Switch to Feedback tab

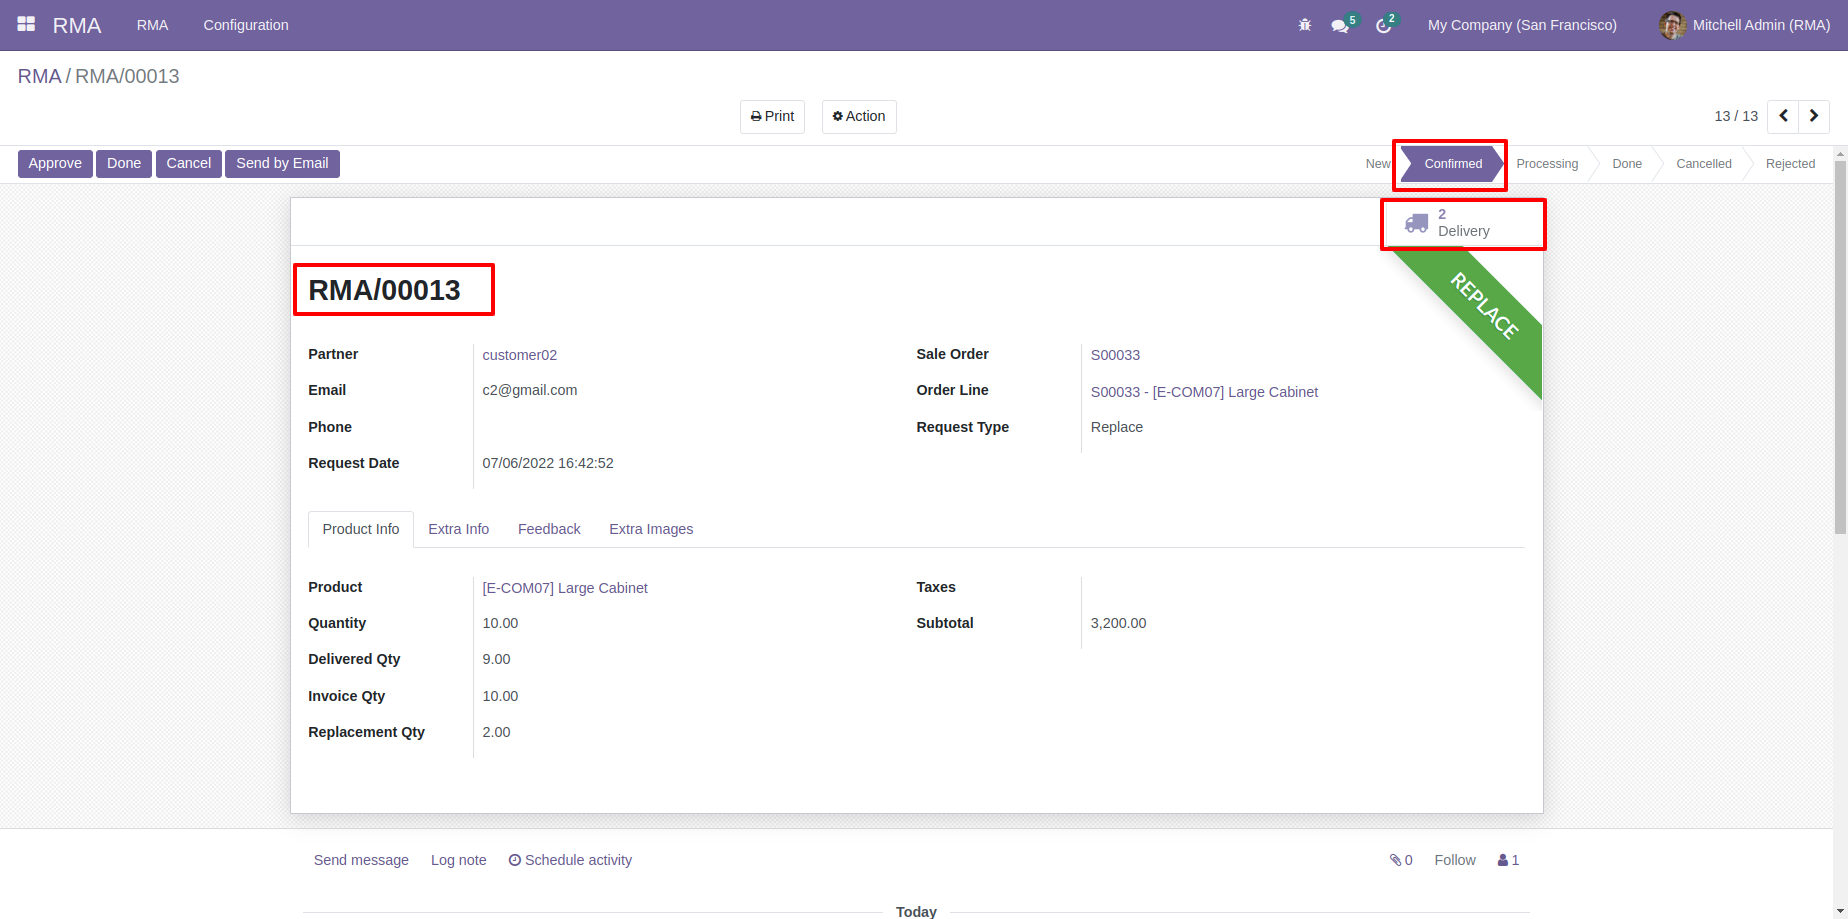click(x=549, y=529)
